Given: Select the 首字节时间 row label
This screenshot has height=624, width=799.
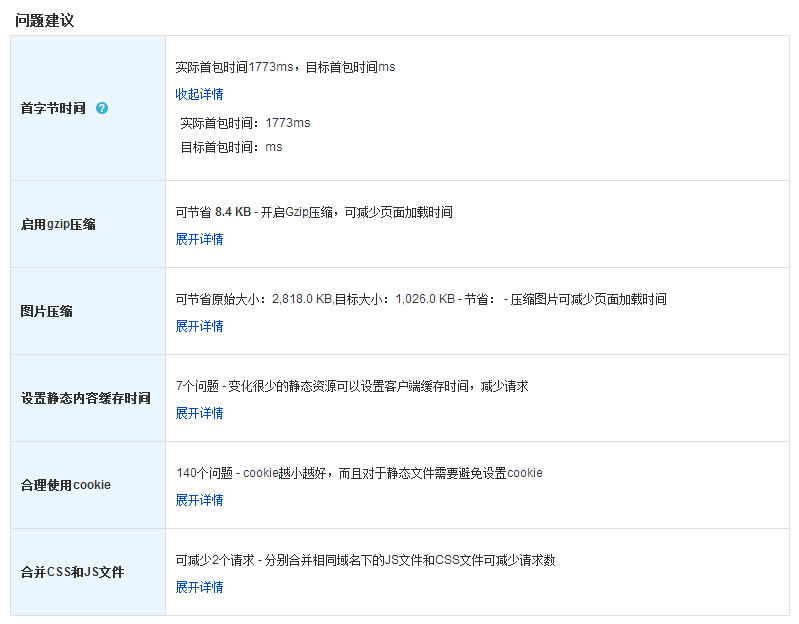Looking at the screenshot, I should [53, 108].
